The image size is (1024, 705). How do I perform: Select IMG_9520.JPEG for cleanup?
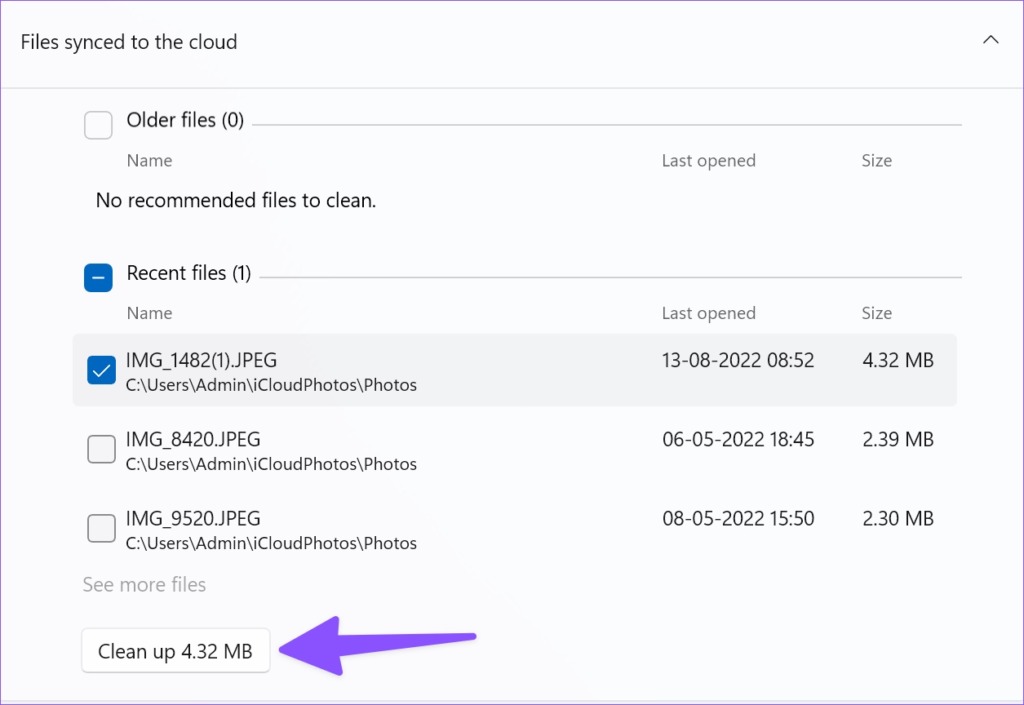101,528
